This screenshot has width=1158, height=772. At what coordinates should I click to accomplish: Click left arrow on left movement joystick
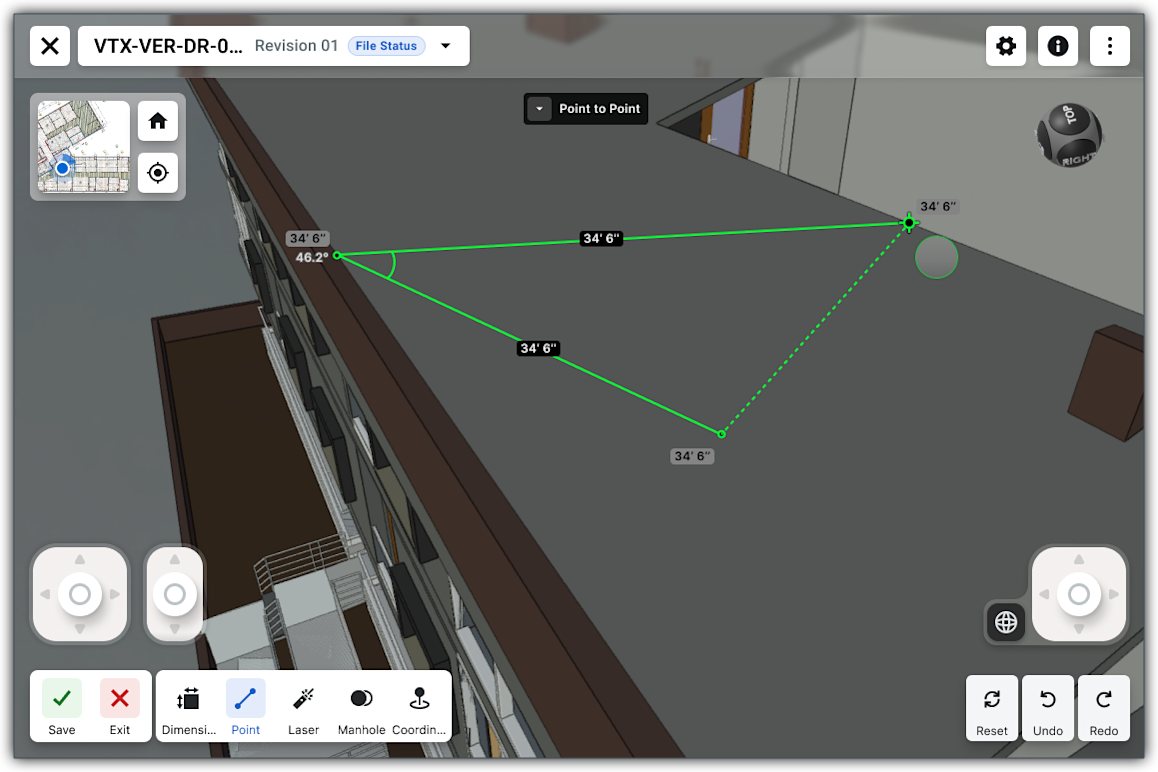[45, 594]
